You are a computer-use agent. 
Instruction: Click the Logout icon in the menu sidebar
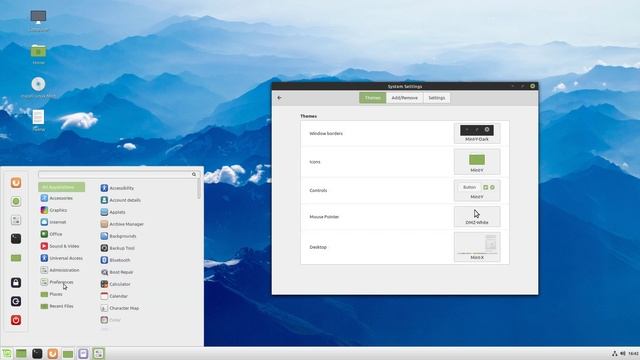16,301
